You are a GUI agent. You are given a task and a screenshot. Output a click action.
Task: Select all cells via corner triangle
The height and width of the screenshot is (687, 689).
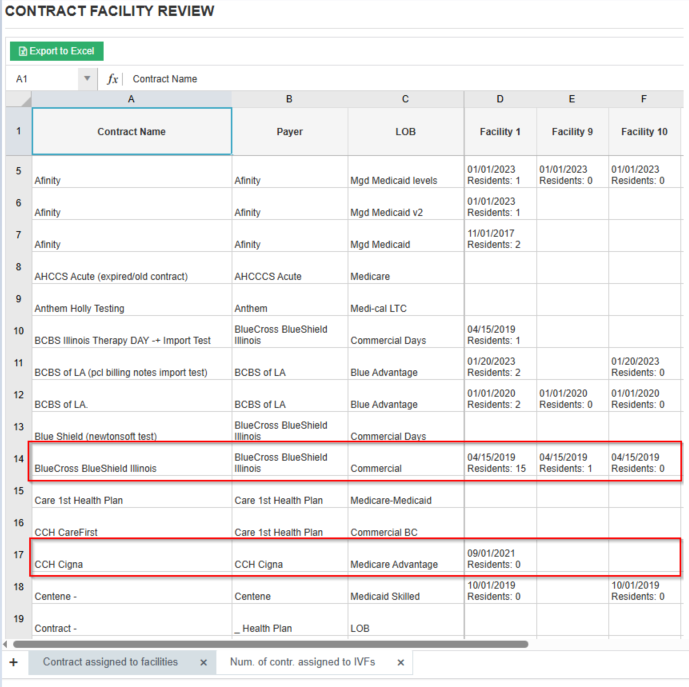(x=19, y=99)
